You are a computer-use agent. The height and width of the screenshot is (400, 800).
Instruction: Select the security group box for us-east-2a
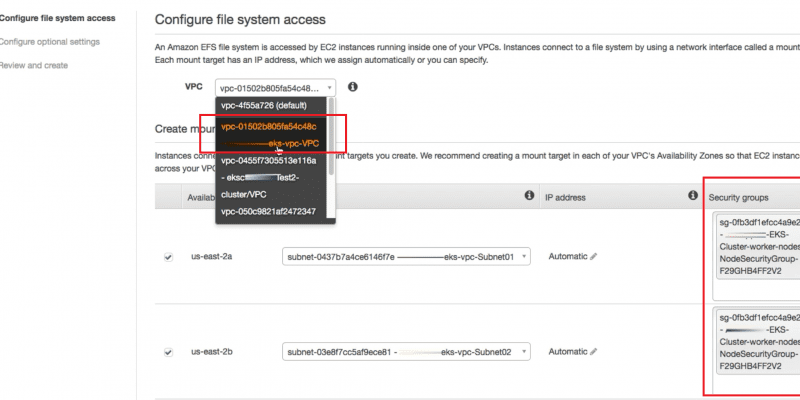pos(758,246)
